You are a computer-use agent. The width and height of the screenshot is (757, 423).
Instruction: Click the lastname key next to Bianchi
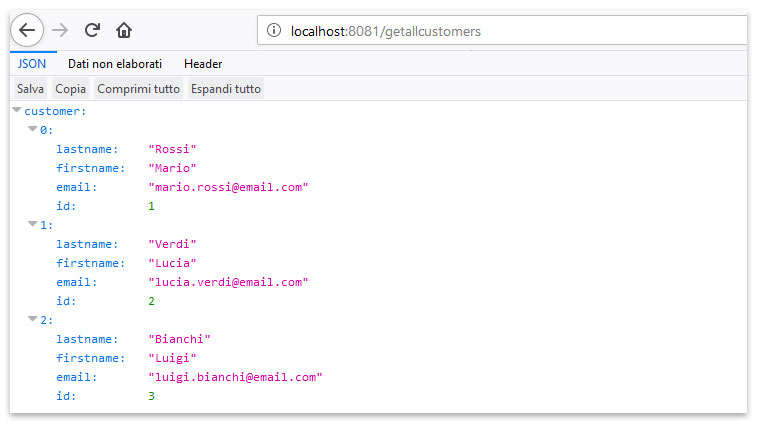click(x=87, y=339)
